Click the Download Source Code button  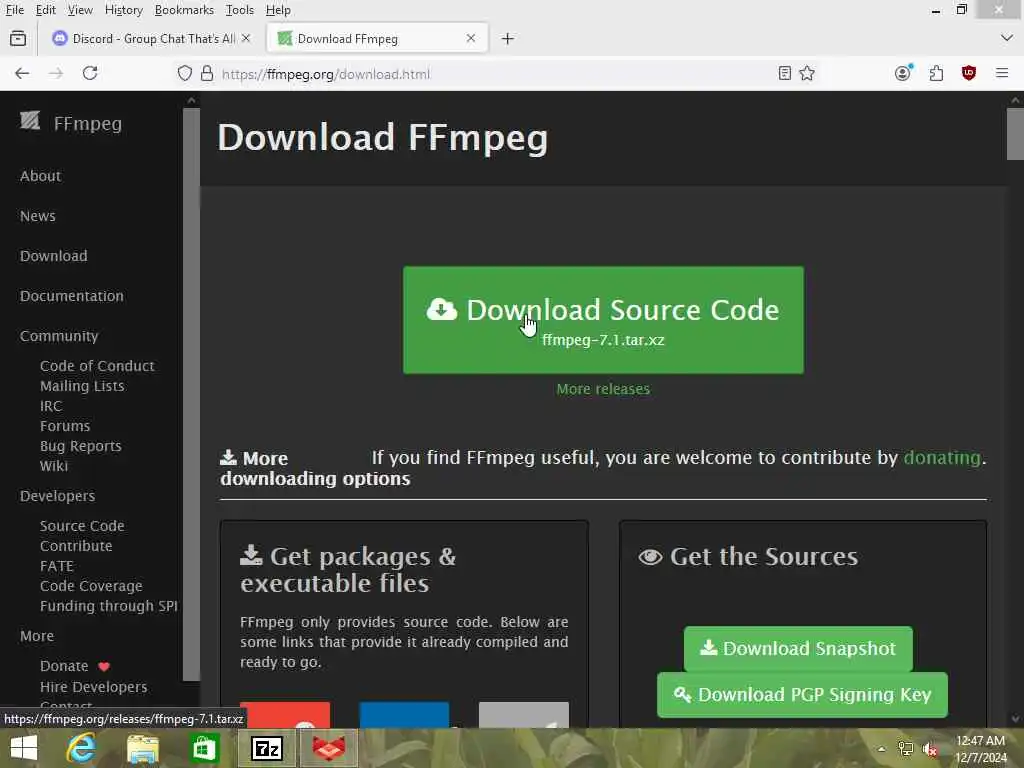[x=603, y=320]
